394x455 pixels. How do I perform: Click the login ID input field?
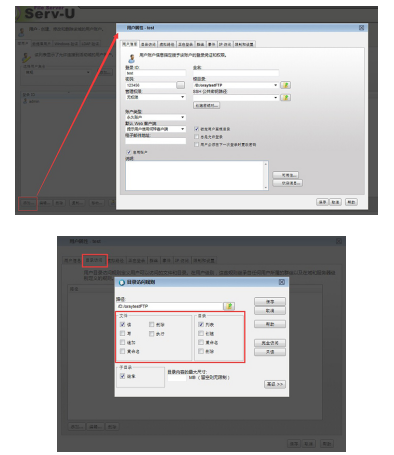click(x=155, y=73)
